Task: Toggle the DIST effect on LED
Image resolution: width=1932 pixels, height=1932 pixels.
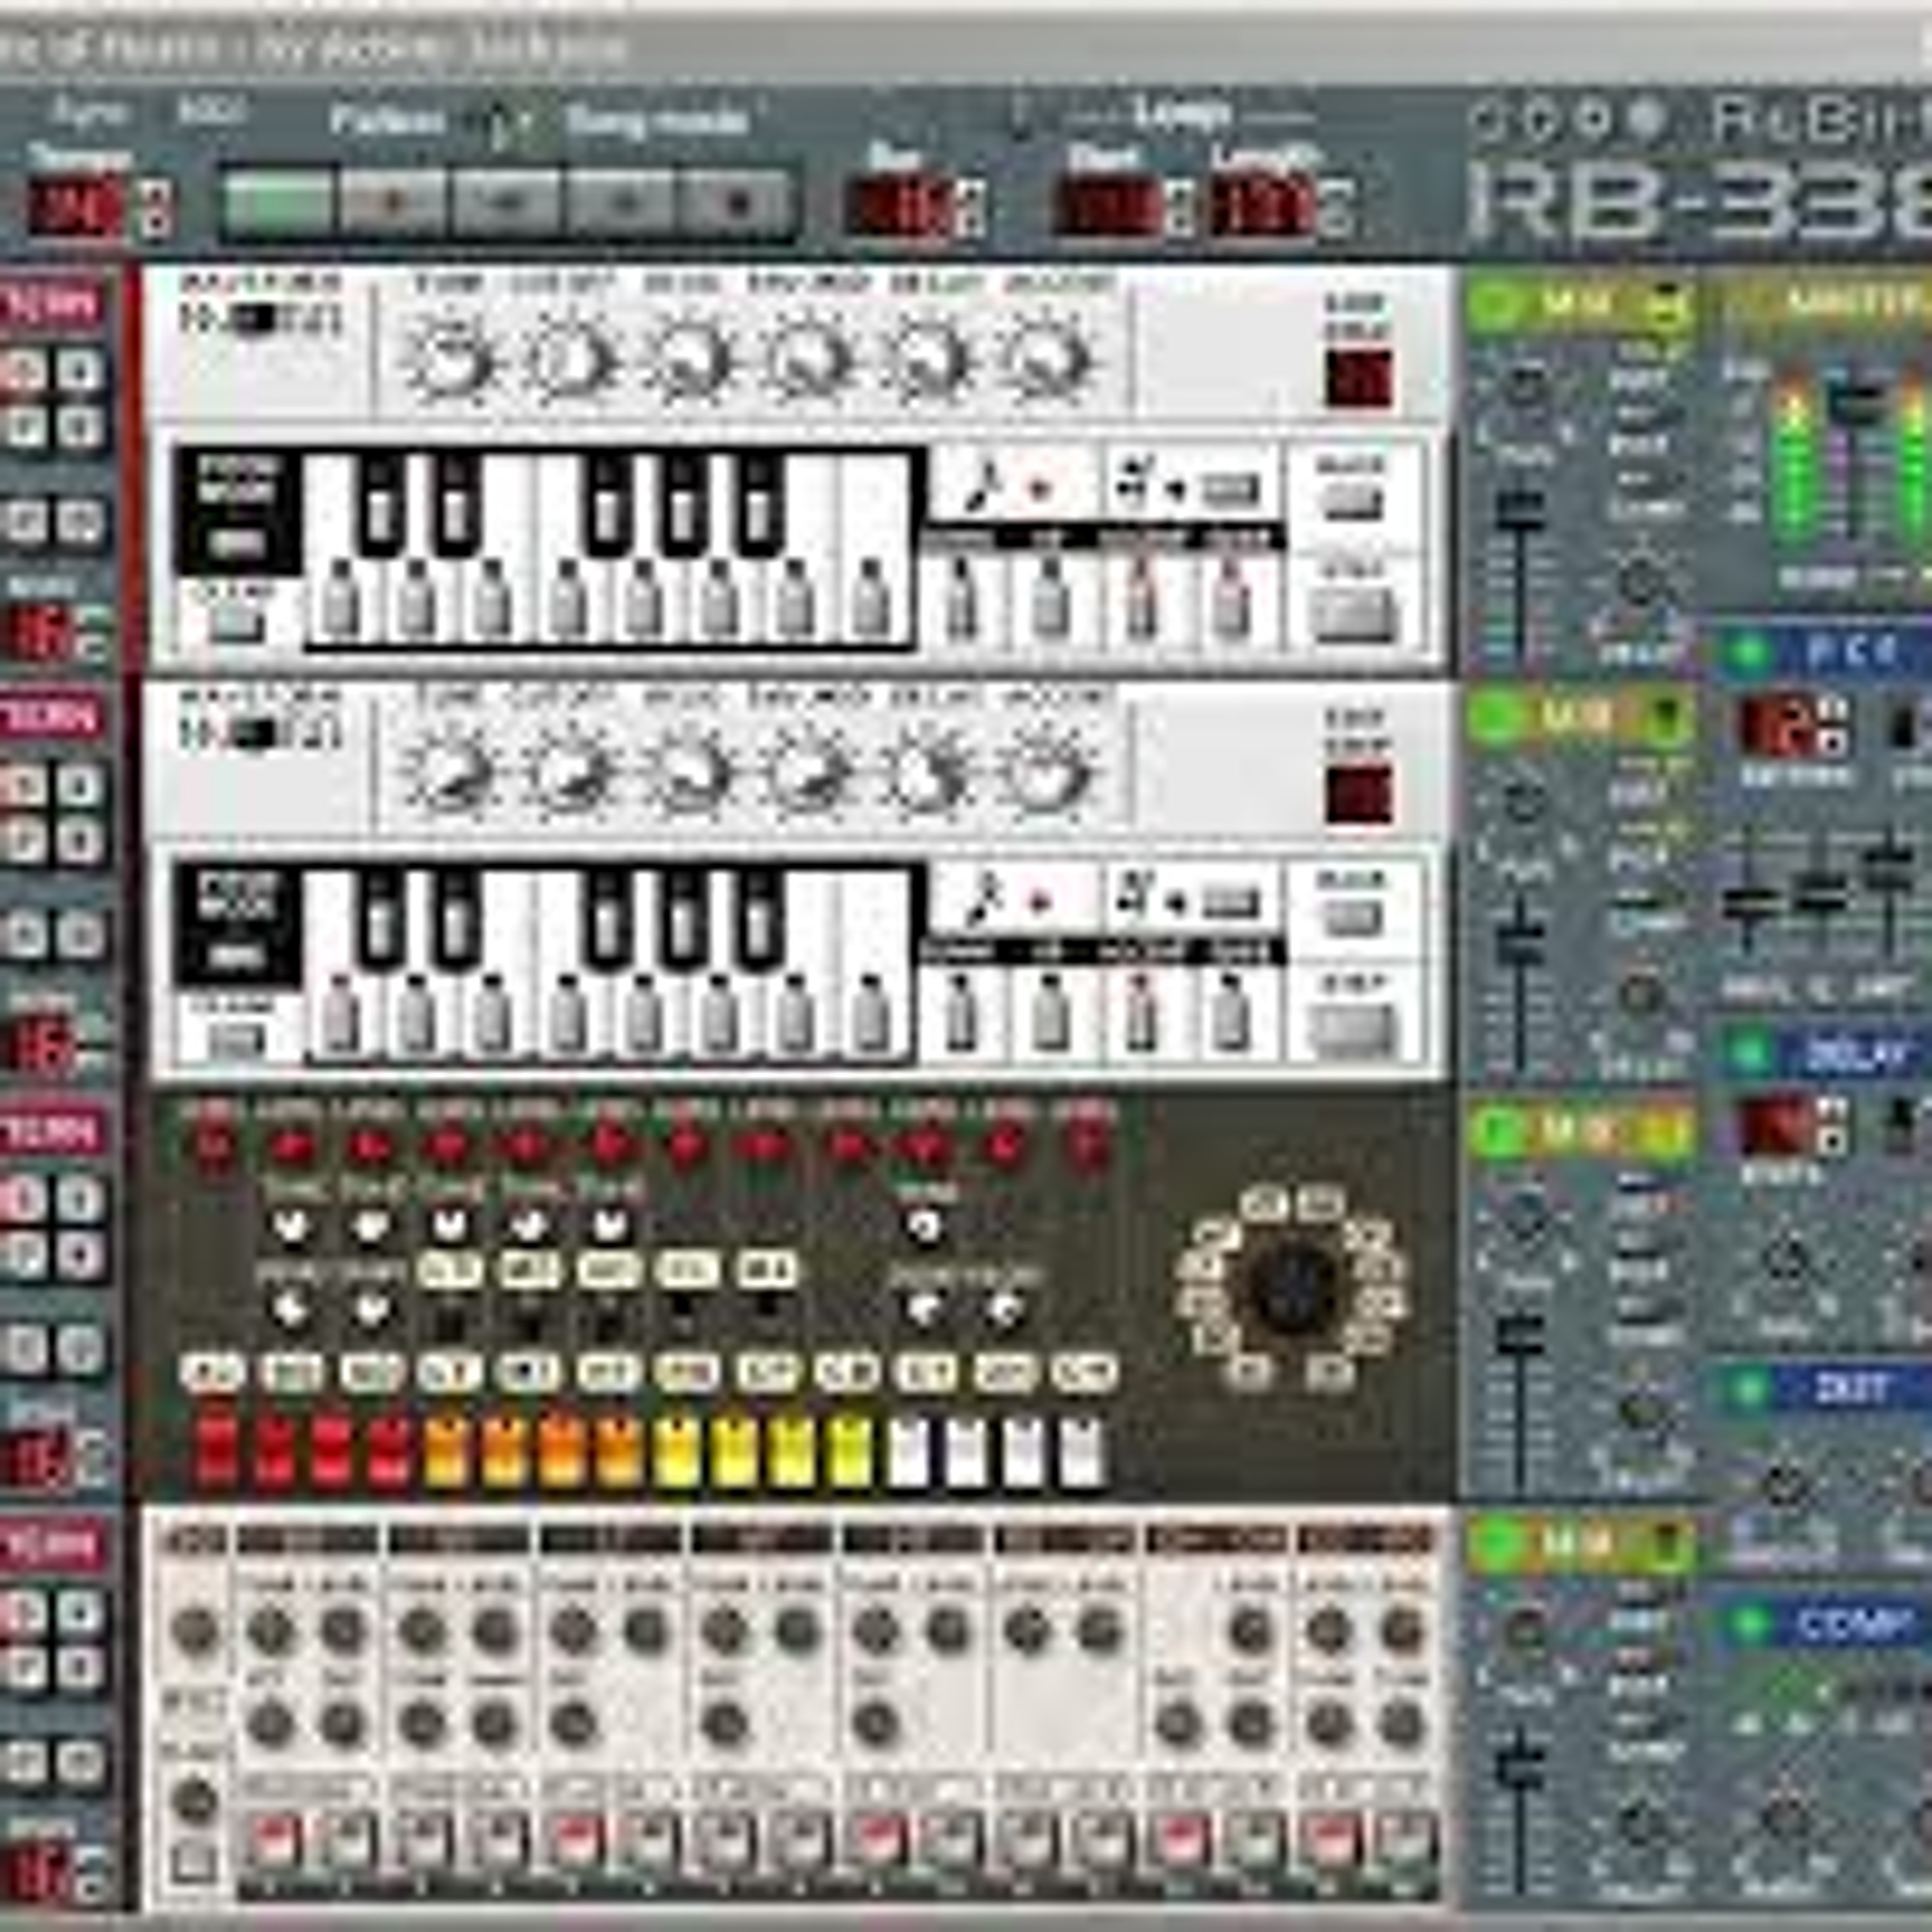Action: click(x=1749, y=1388)
